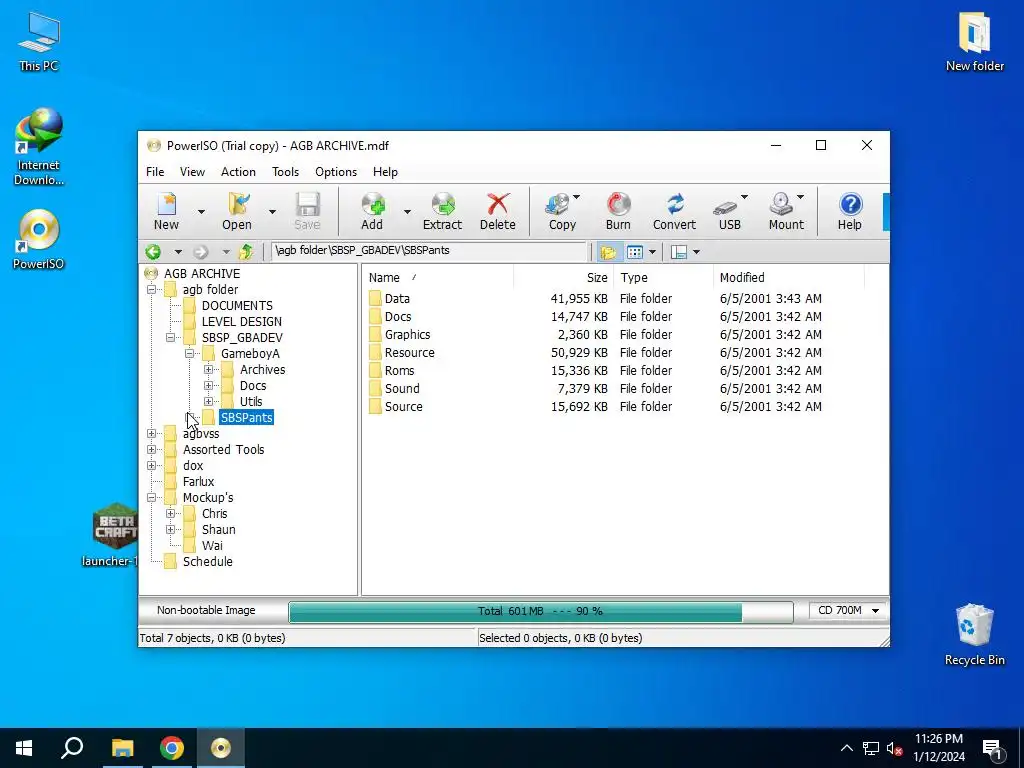
Task: Open the view mode dropdown arrow
Action: pos(652,252)
